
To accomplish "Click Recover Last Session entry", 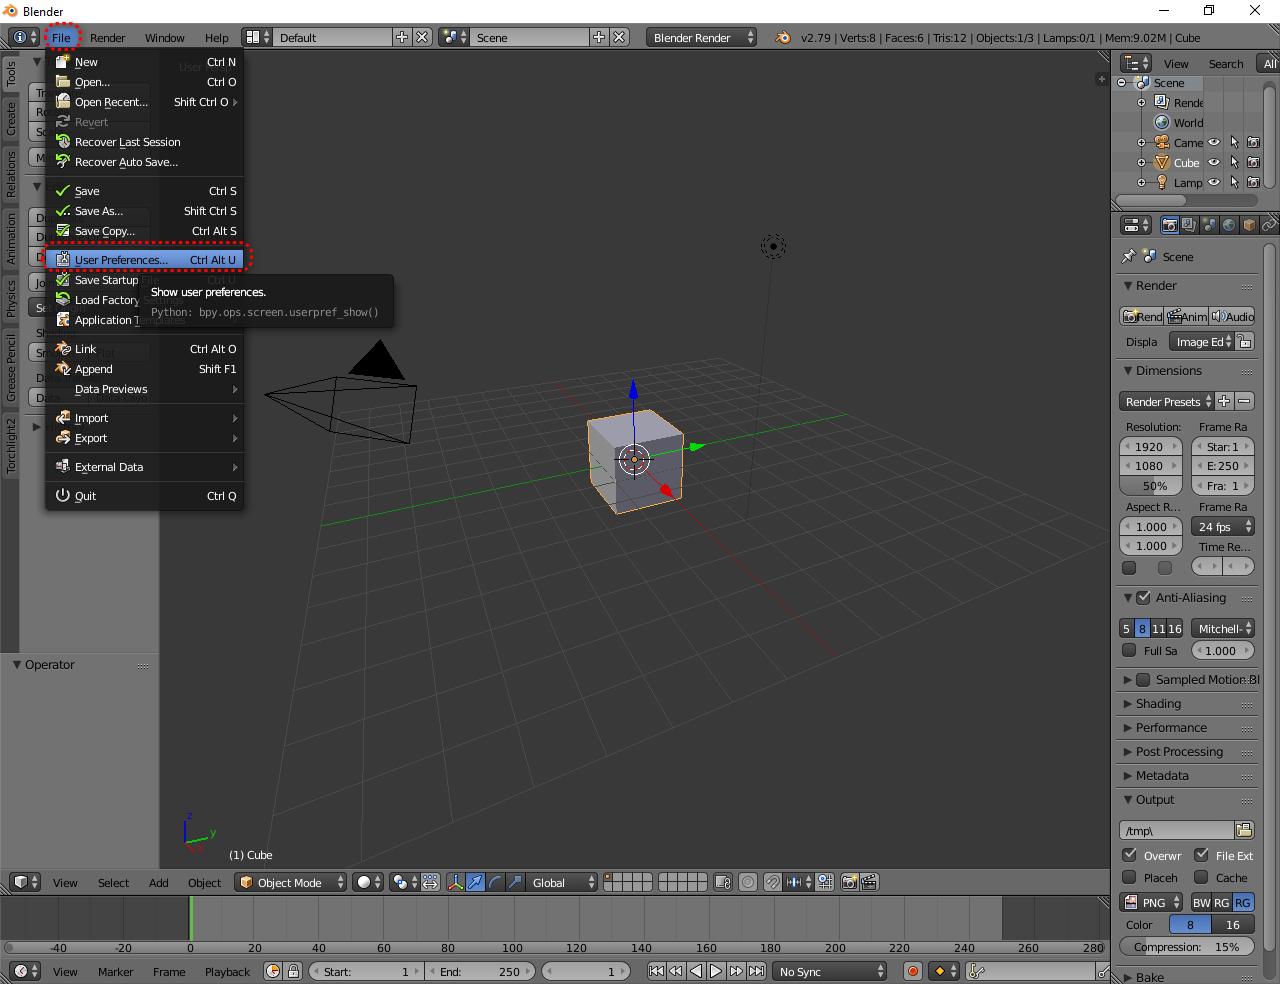I will coord(145,142).
